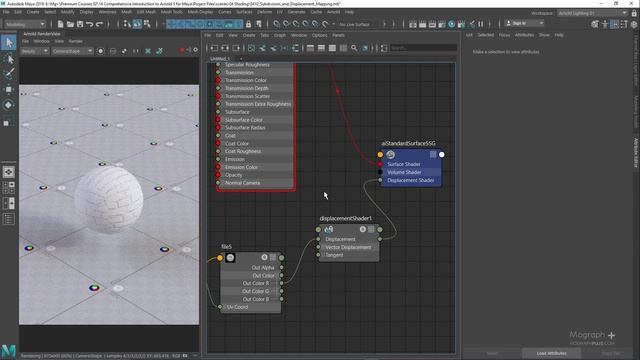The width and height of the screenshot is (640, 360).
Task: Click the aiStandardSurfaceSG white output port
Action: 442,155
